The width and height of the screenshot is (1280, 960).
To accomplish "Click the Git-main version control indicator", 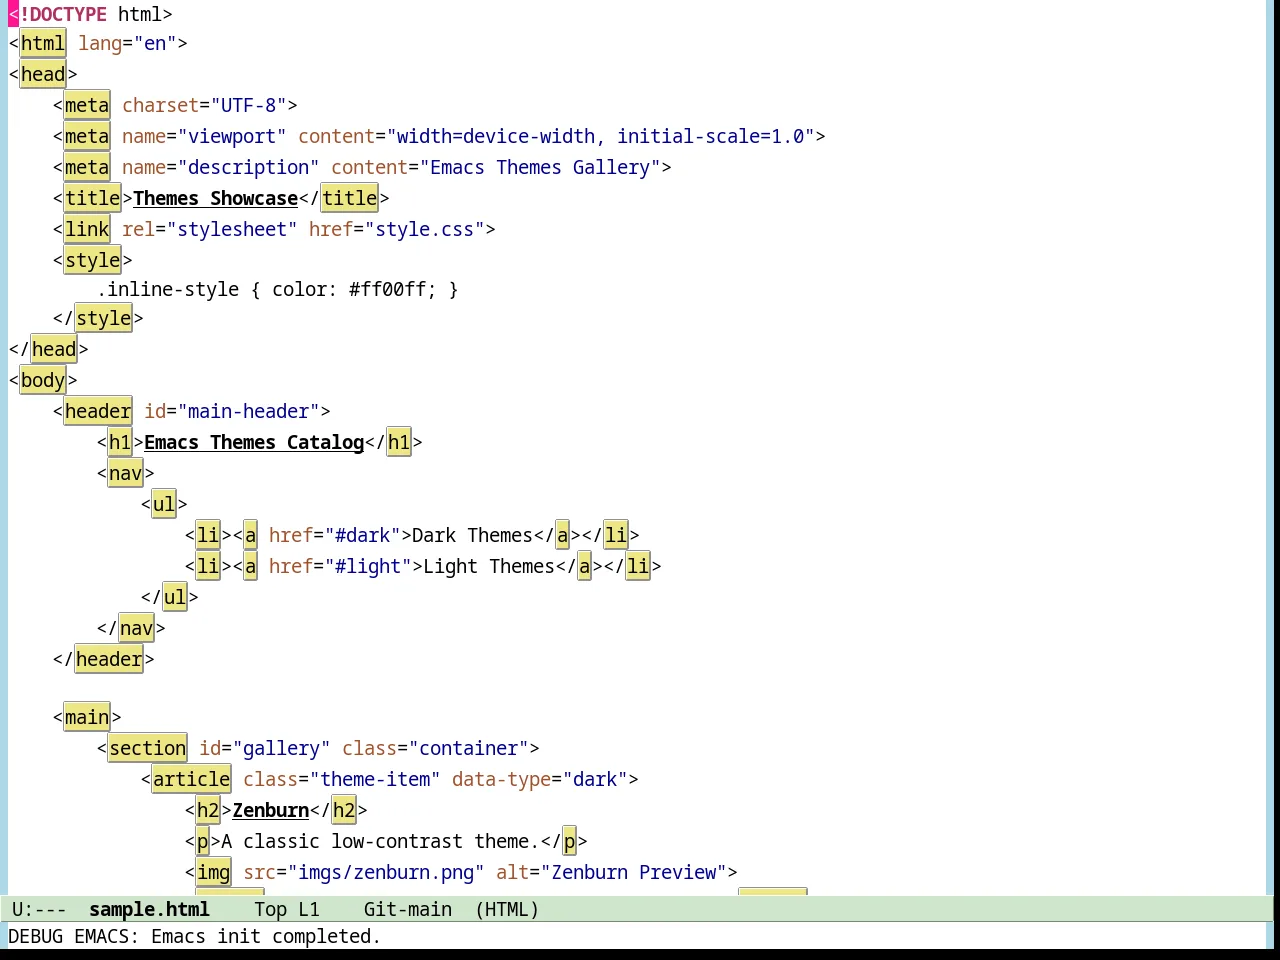I will [x=408, y=909].
